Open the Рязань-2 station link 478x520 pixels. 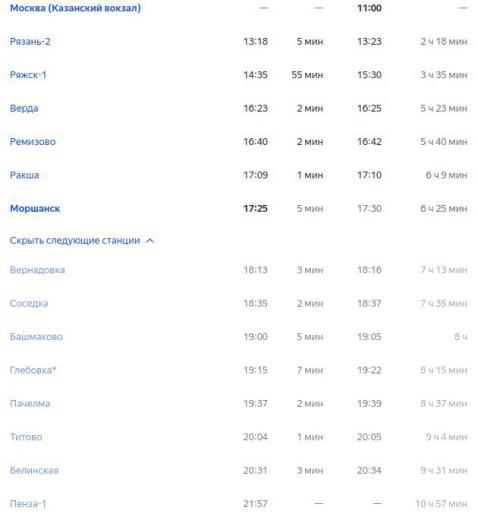(x=30, y=42)
